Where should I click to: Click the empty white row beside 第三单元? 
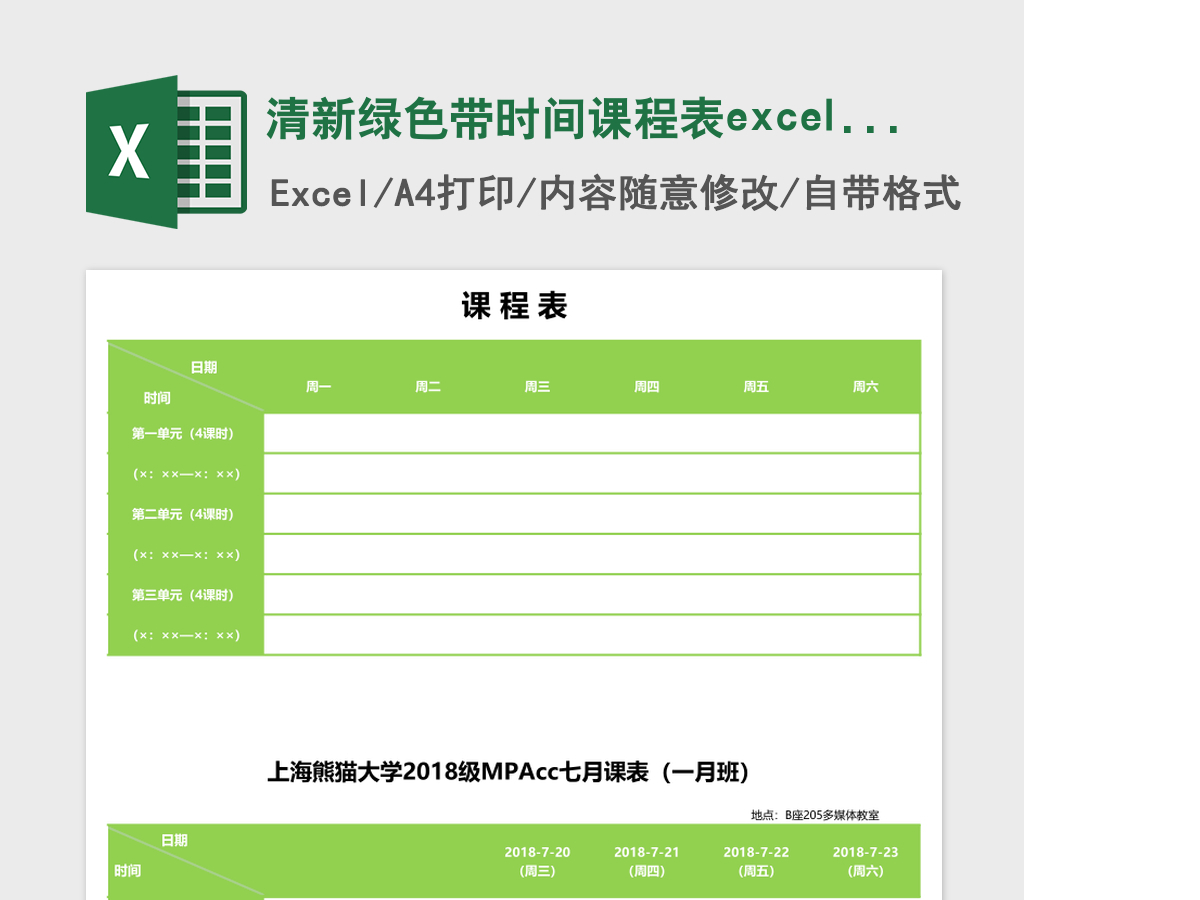pyautogui.click(x=592, y=595)
